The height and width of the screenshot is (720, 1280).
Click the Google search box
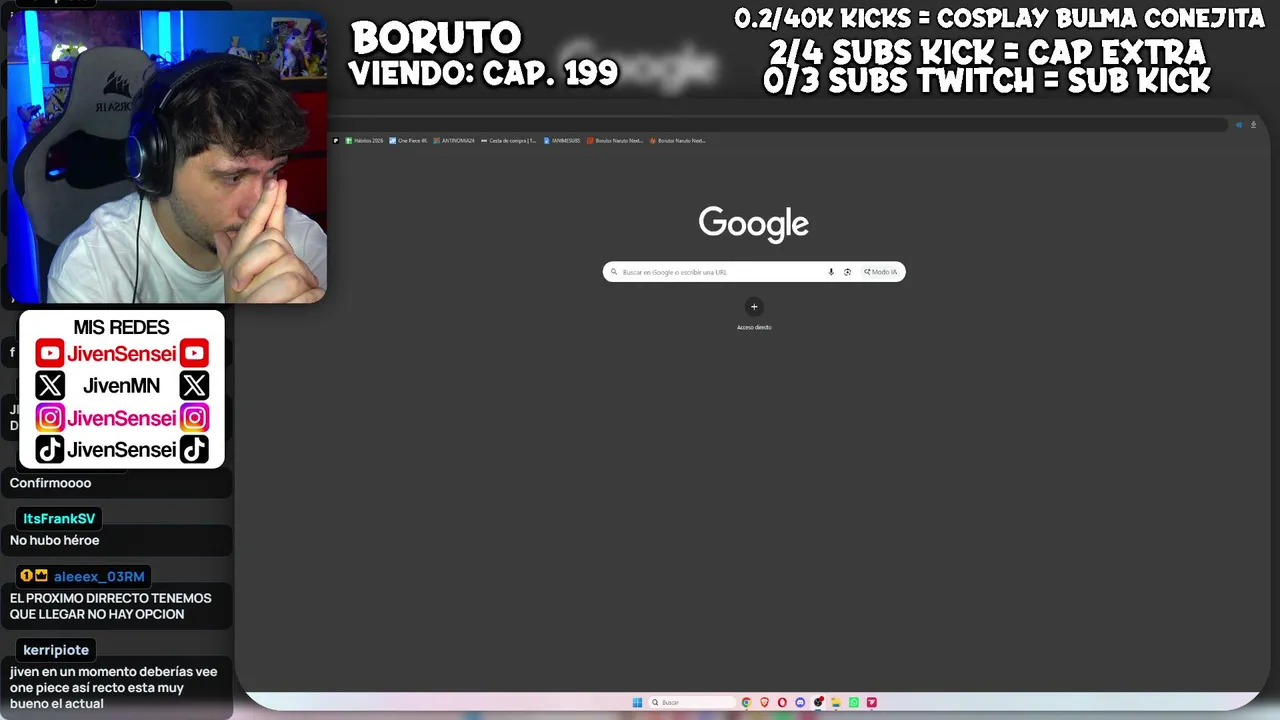point(754,272)
